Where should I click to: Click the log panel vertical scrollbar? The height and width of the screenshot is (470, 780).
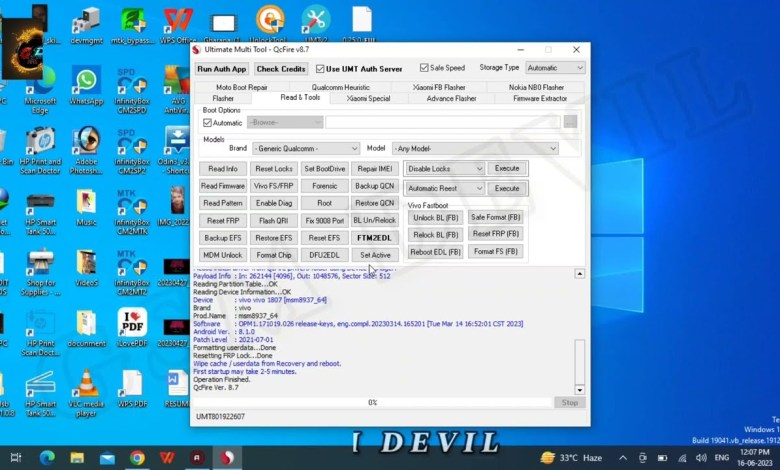click(x=579, y=360)
